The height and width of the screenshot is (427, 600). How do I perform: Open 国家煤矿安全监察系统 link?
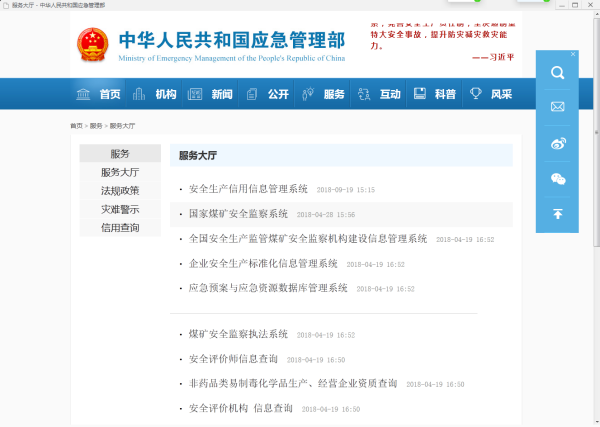click(238, 214)
